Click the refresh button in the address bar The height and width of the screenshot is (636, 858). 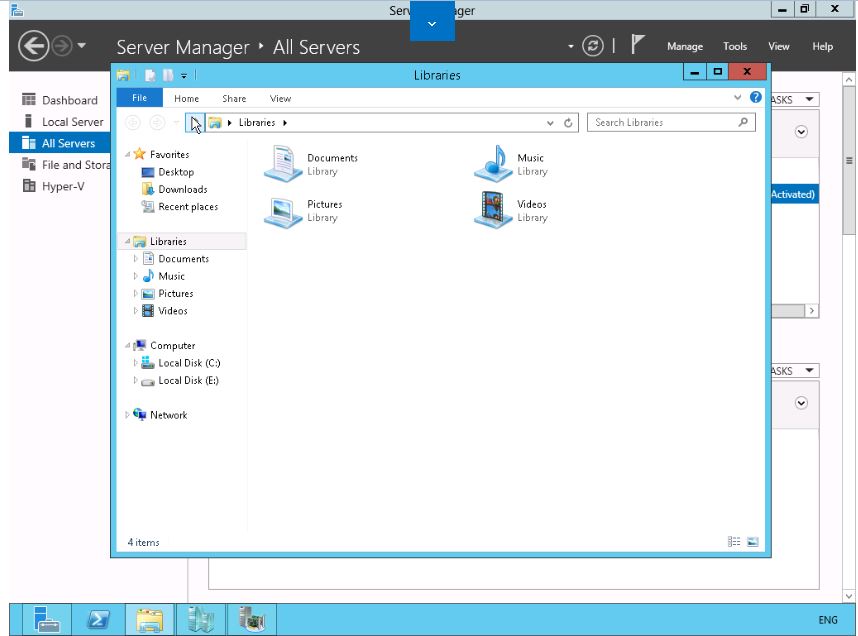(568, 123)
